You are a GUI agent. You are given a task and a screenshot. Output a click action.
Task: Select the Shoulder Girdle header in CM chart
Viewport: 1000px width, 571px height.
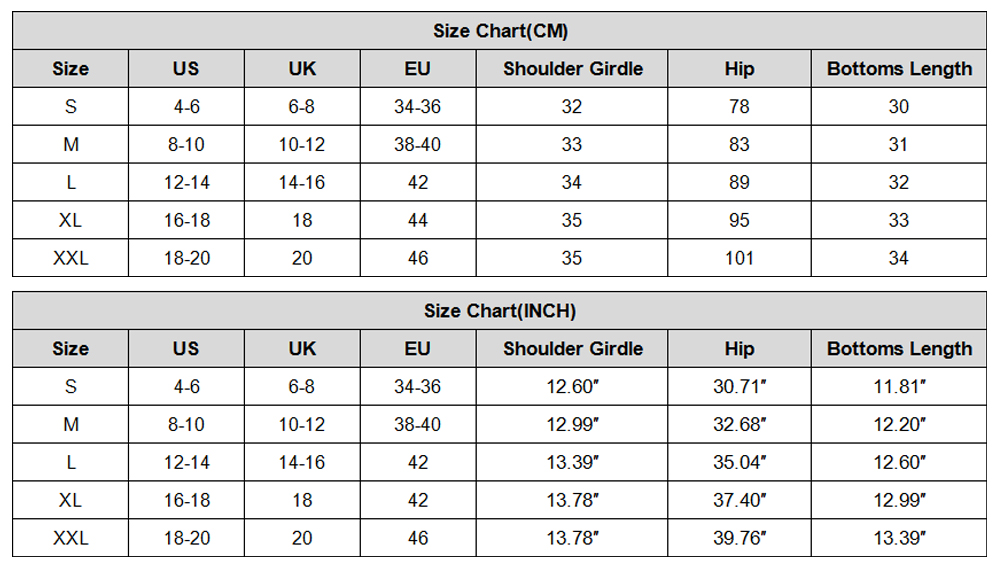point(572,69)
